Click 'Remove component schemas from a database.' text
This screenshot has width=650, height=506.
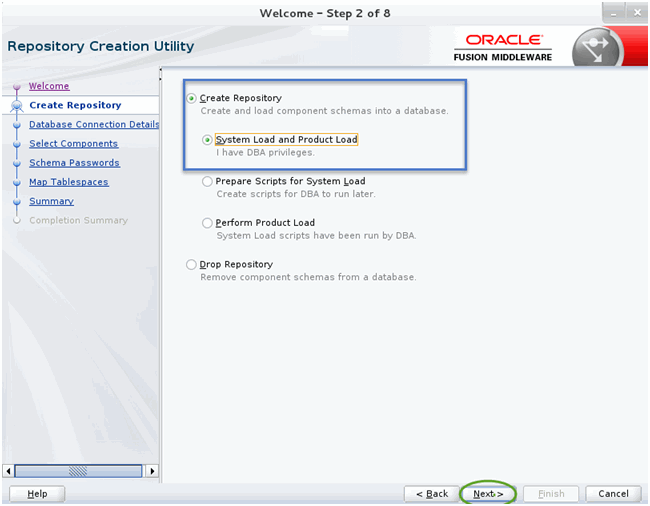point(308,277)
